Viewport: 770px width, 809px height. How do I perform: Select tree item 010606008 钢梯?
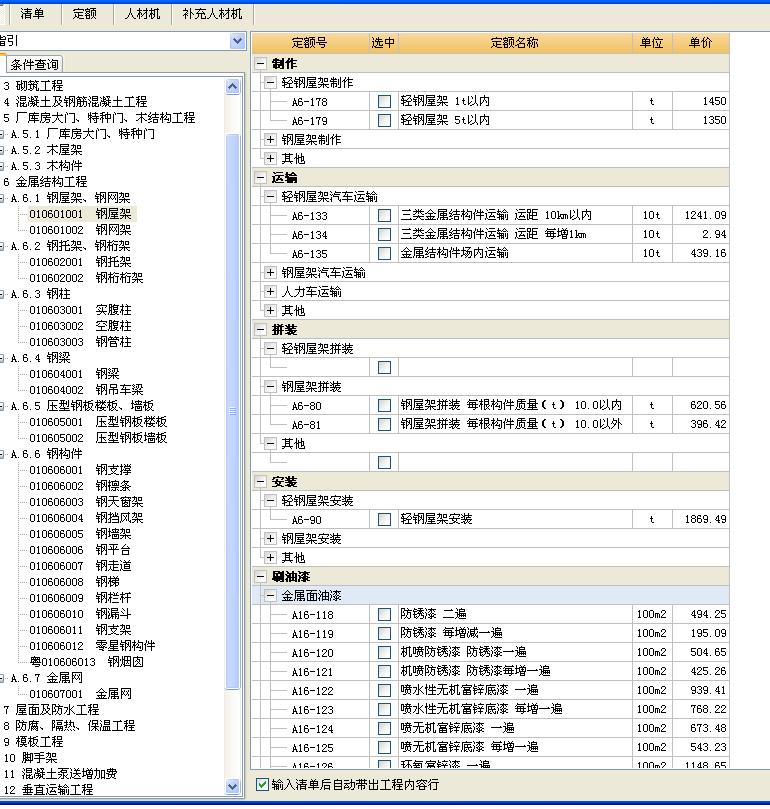tap(74, 581)
